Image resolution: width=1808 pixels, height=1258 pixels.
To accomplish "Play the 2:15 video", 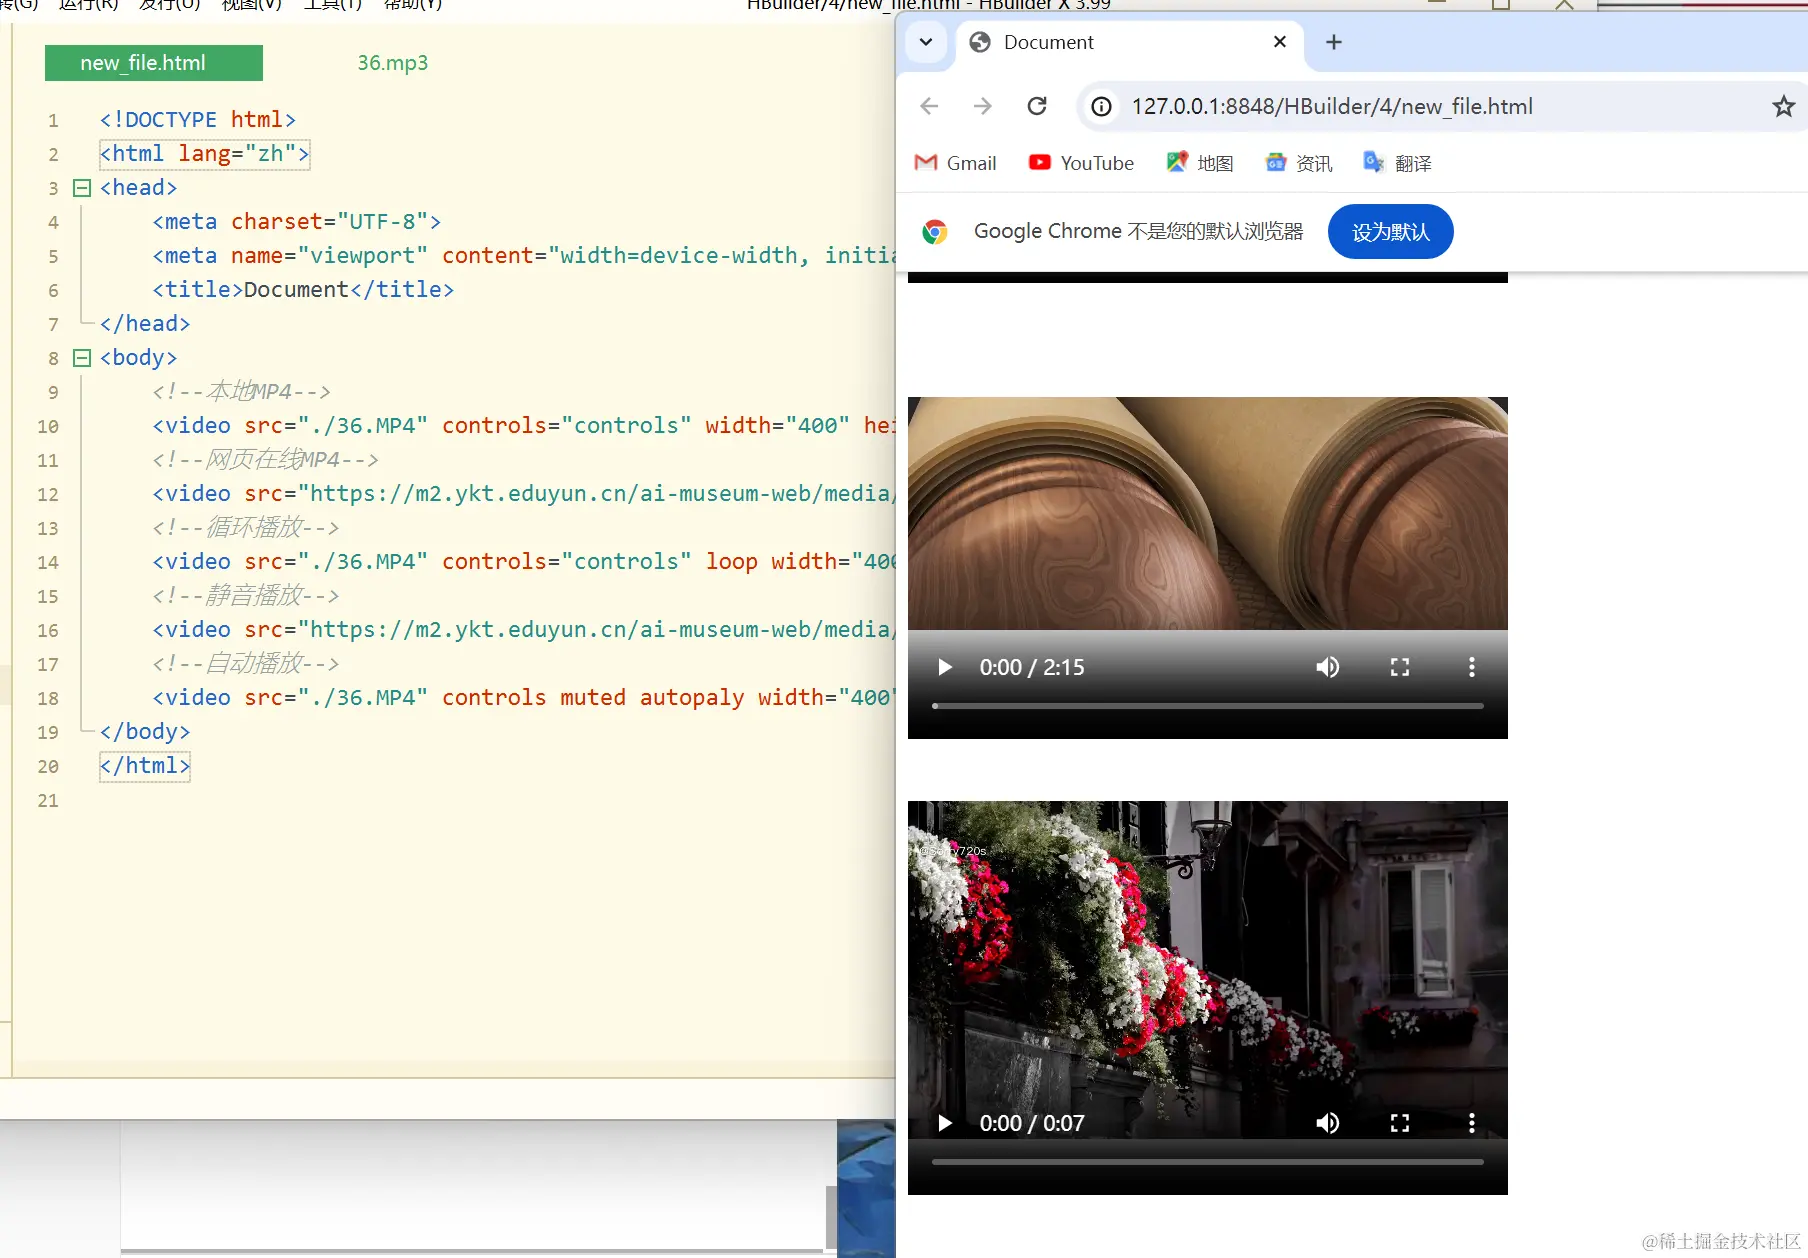I will coord(945,667).
